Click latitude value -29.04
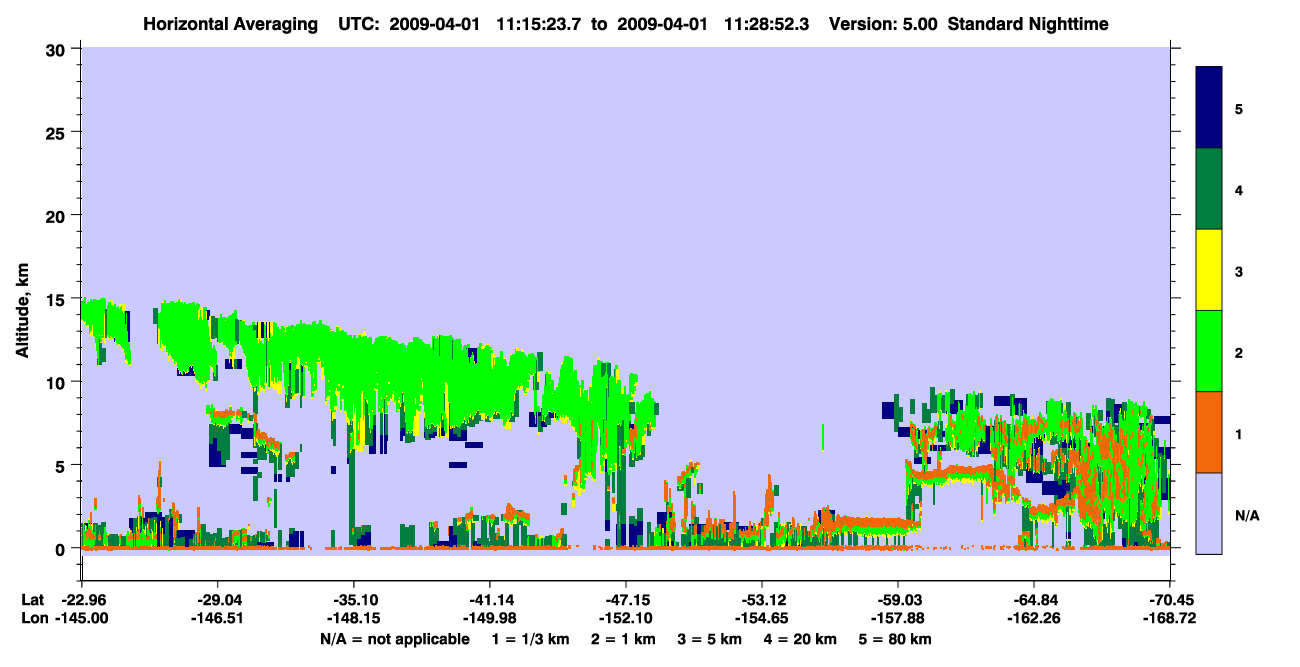 (x=217, y=600)
